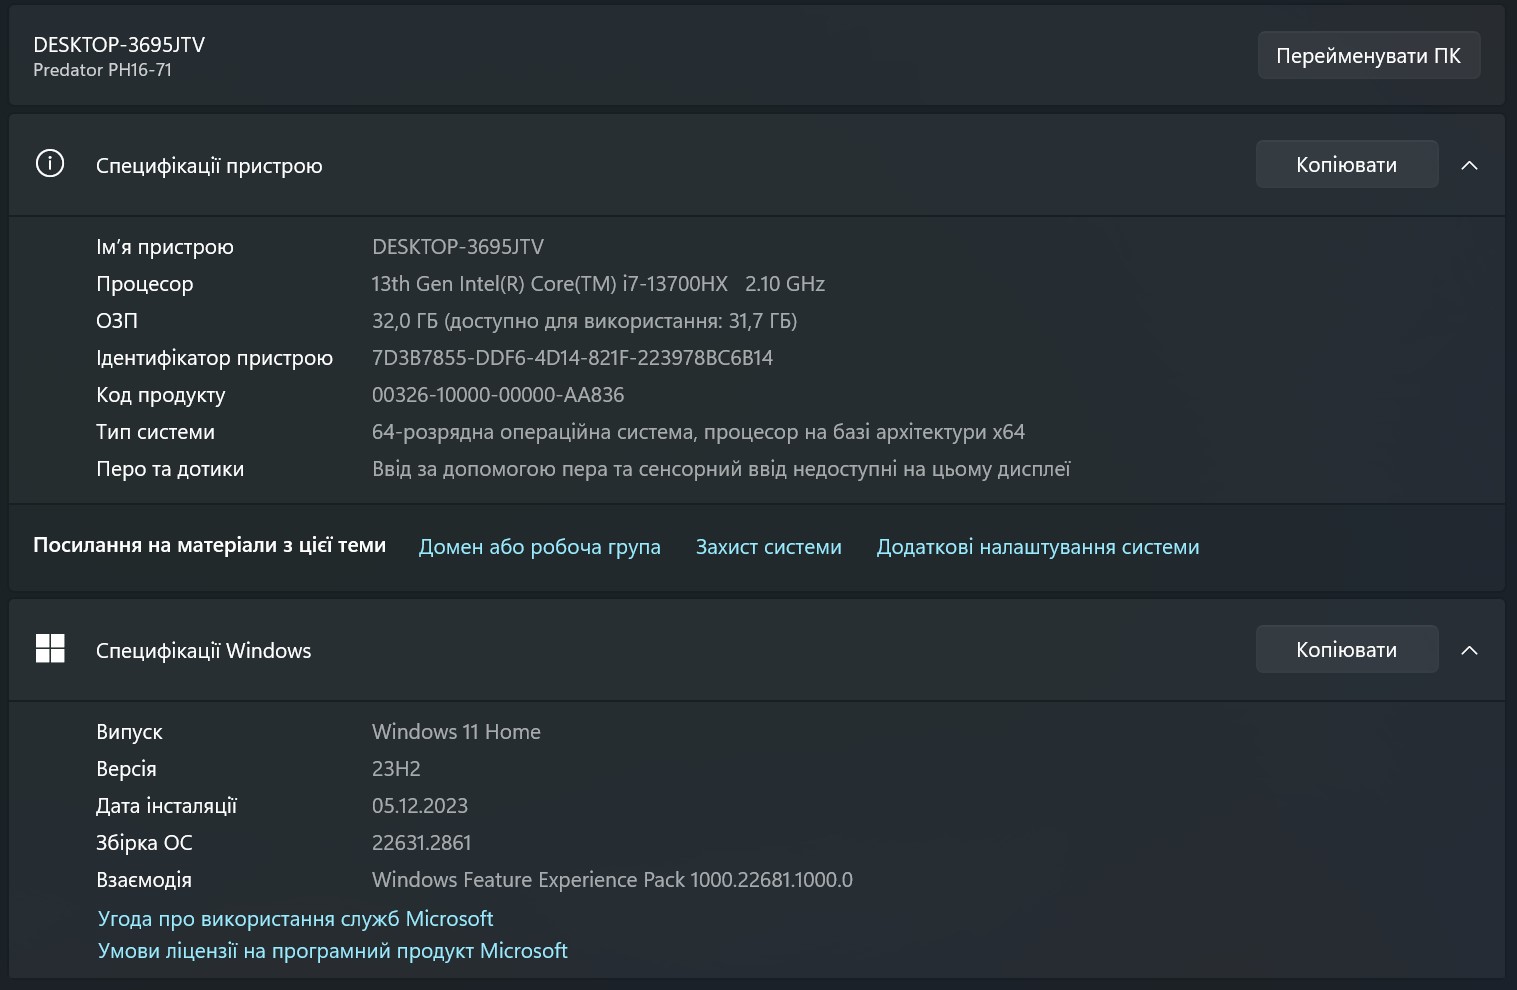This screenshot has width=1517, height=990.
Task: Click the OS build value 22631.2861
Action: pyautogui.click(x=421, y=843)
